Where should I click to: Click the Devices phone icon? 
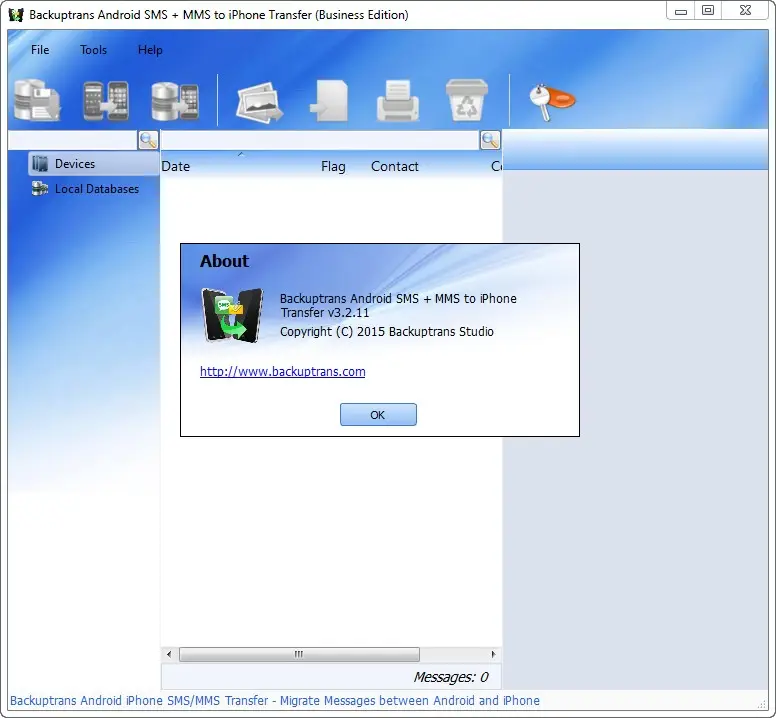[x=40, y=163]
